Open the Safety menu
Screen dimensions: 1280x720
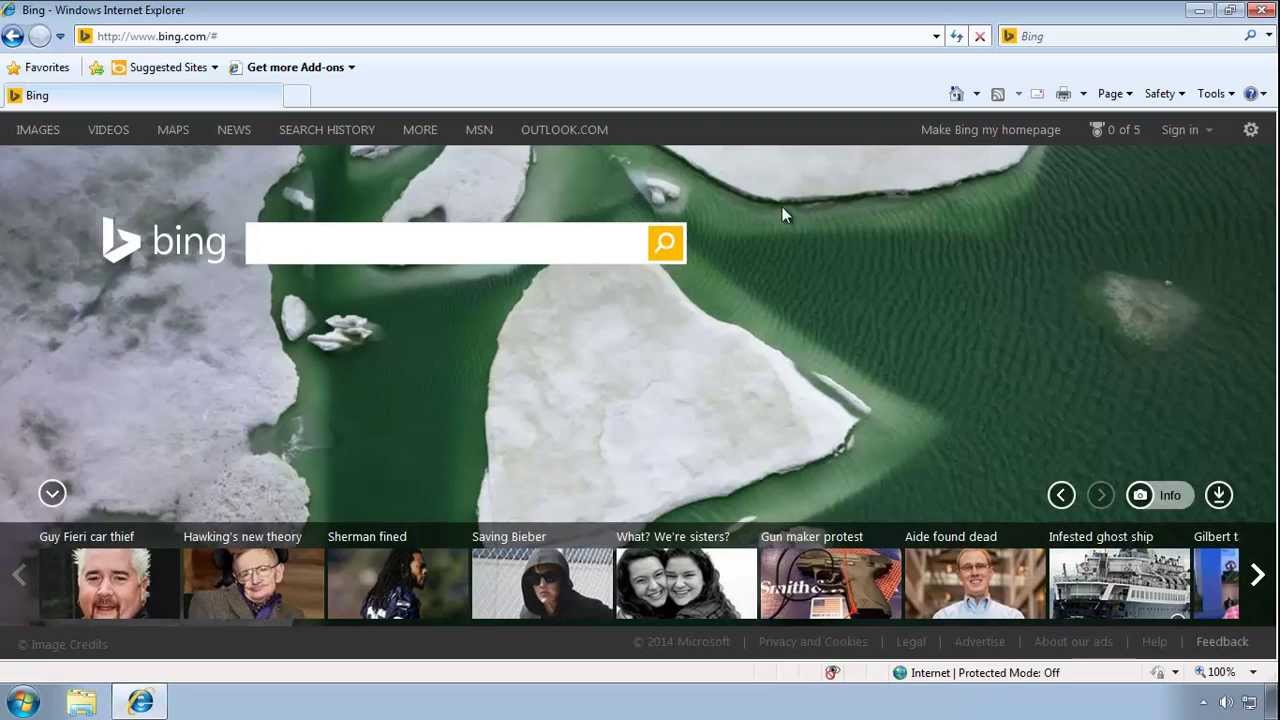pyautogui.click(x=1165, y=94)
